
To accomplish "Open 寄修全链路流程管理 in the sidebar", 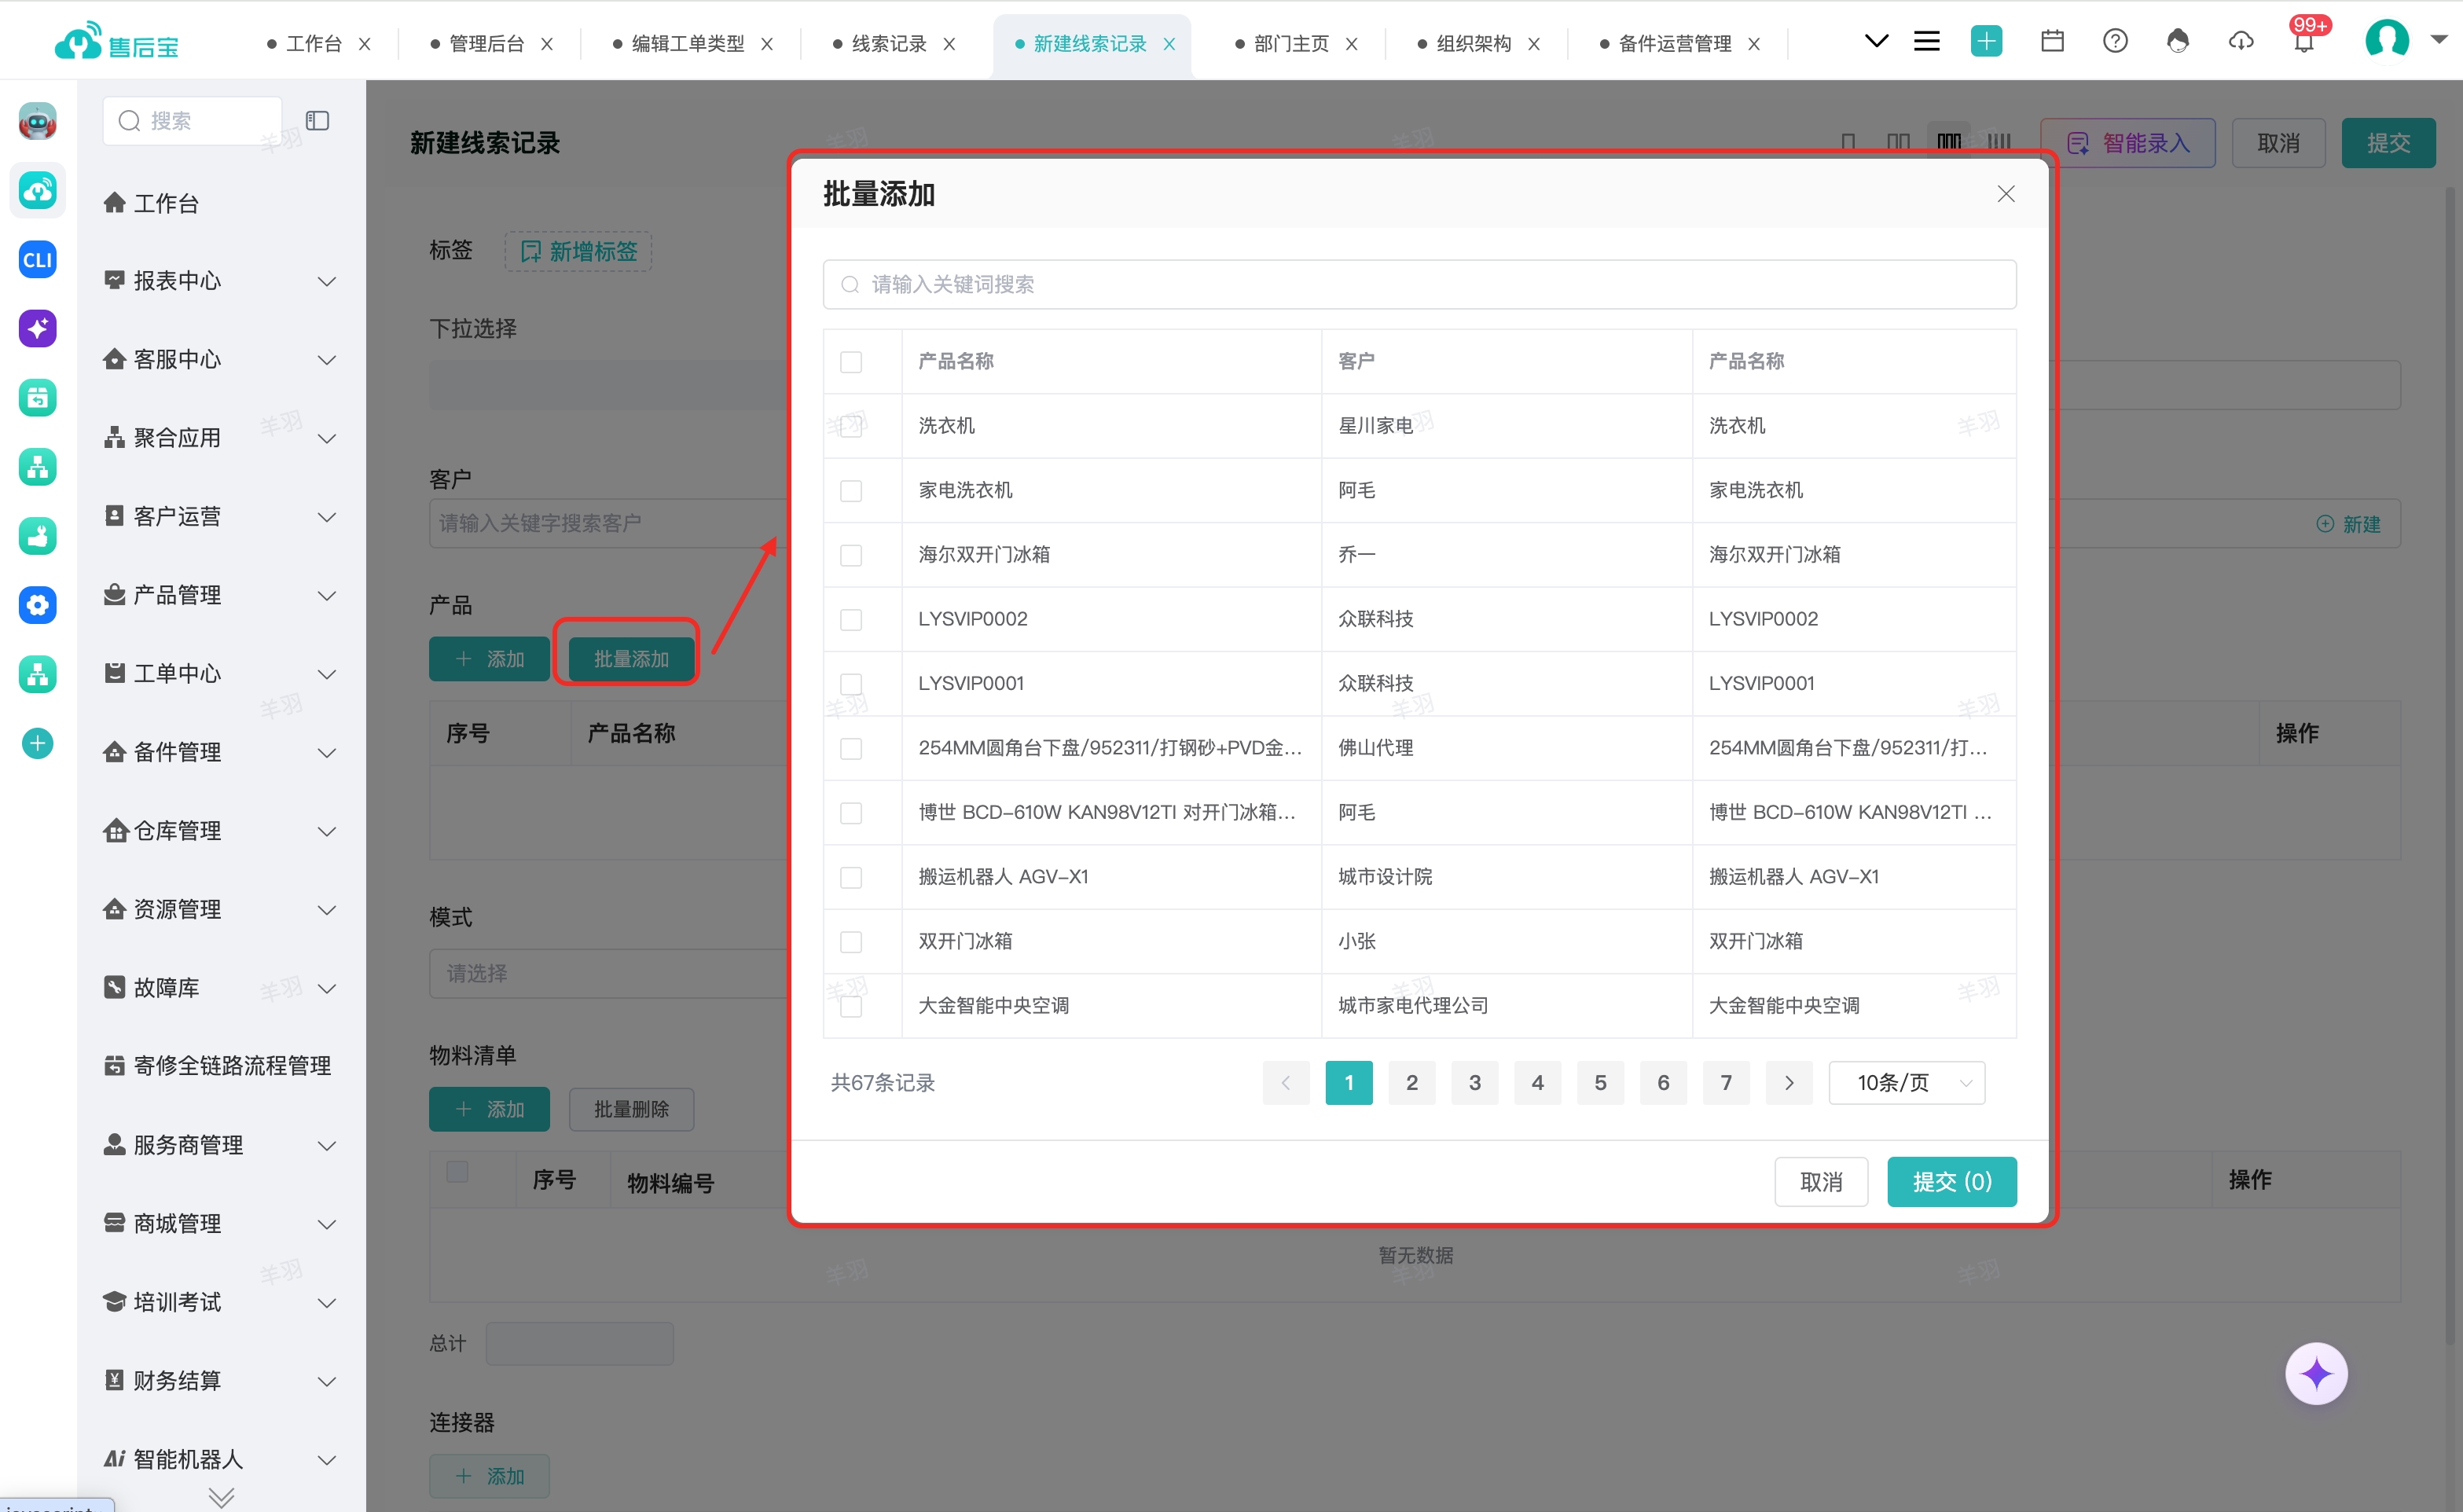I will [x=219, y=1066].
